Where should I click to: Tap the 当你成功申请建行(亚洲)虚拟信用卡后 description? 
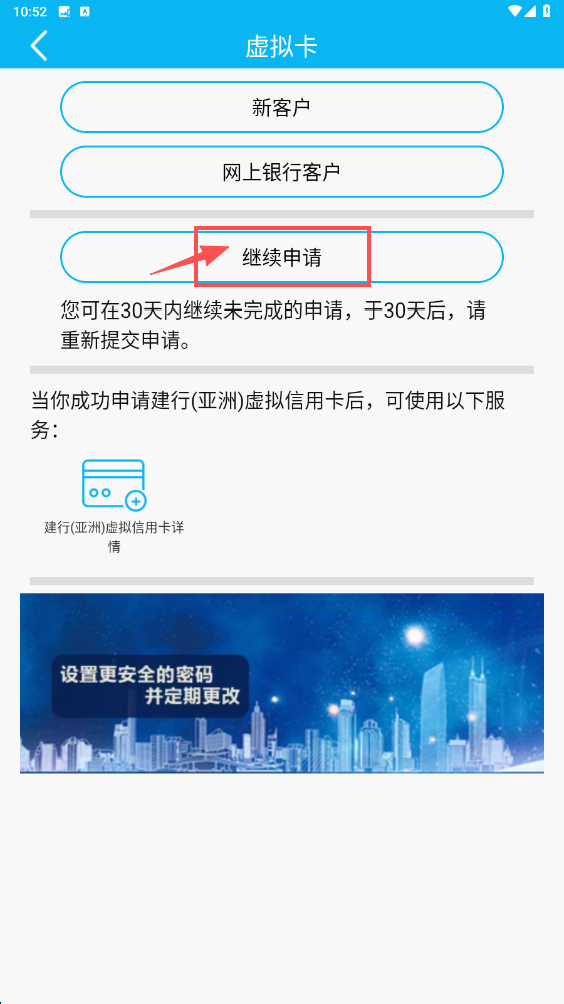pyautogui.click(x=268, y=416)
